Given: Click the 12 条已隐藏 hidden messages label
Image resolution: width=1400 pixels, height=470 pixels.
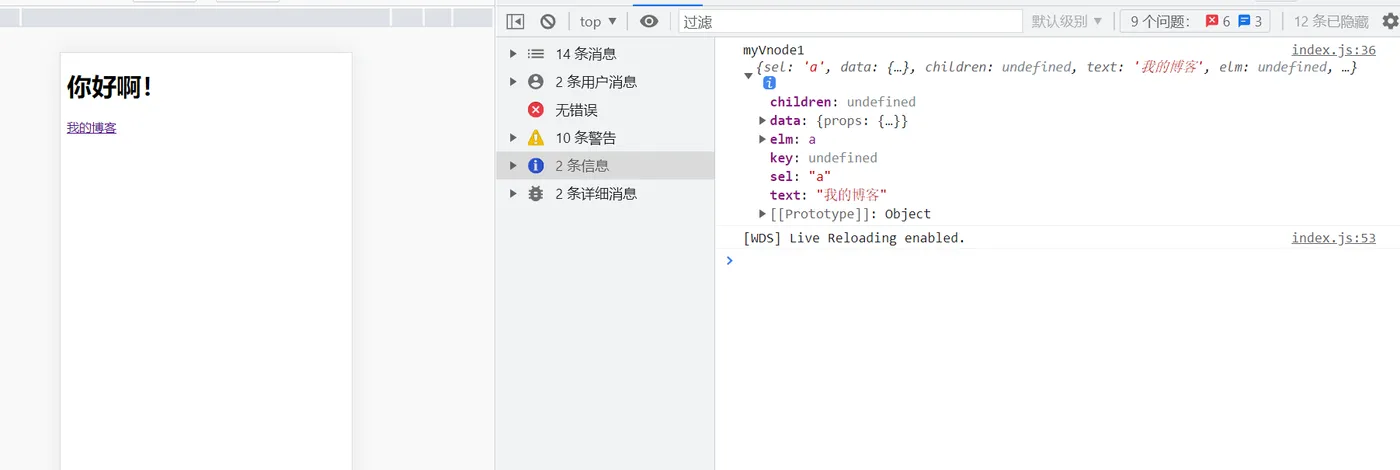Looking at the screenshot, I should pos(1331,21).
